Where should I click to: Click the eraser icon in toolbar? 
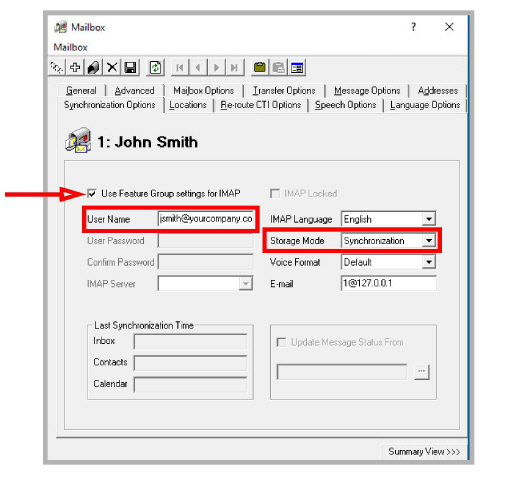click(x=93, y=68)
